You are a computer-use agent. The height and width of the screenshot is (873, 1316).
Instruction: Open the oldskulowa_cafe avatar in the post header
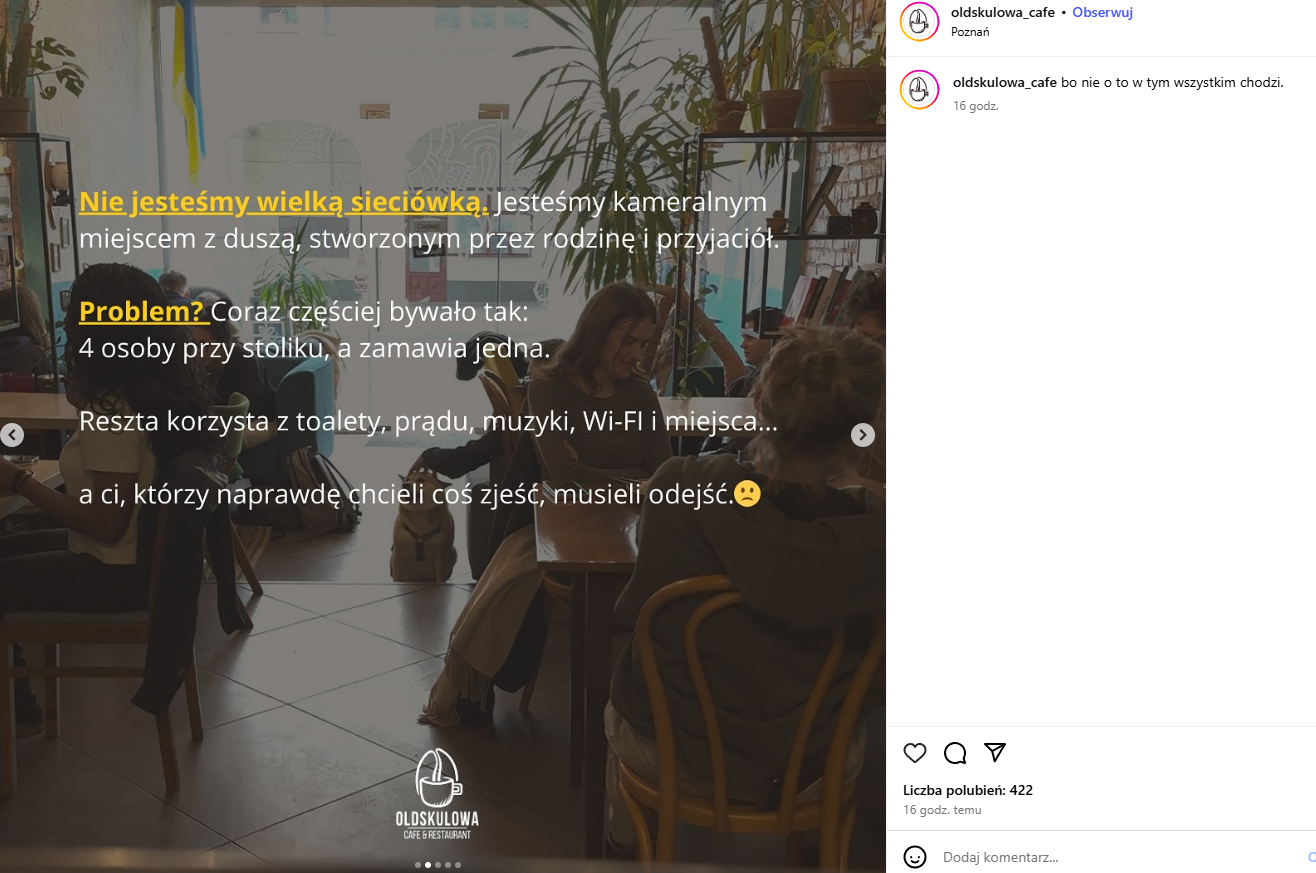click(x=919, y=21)
